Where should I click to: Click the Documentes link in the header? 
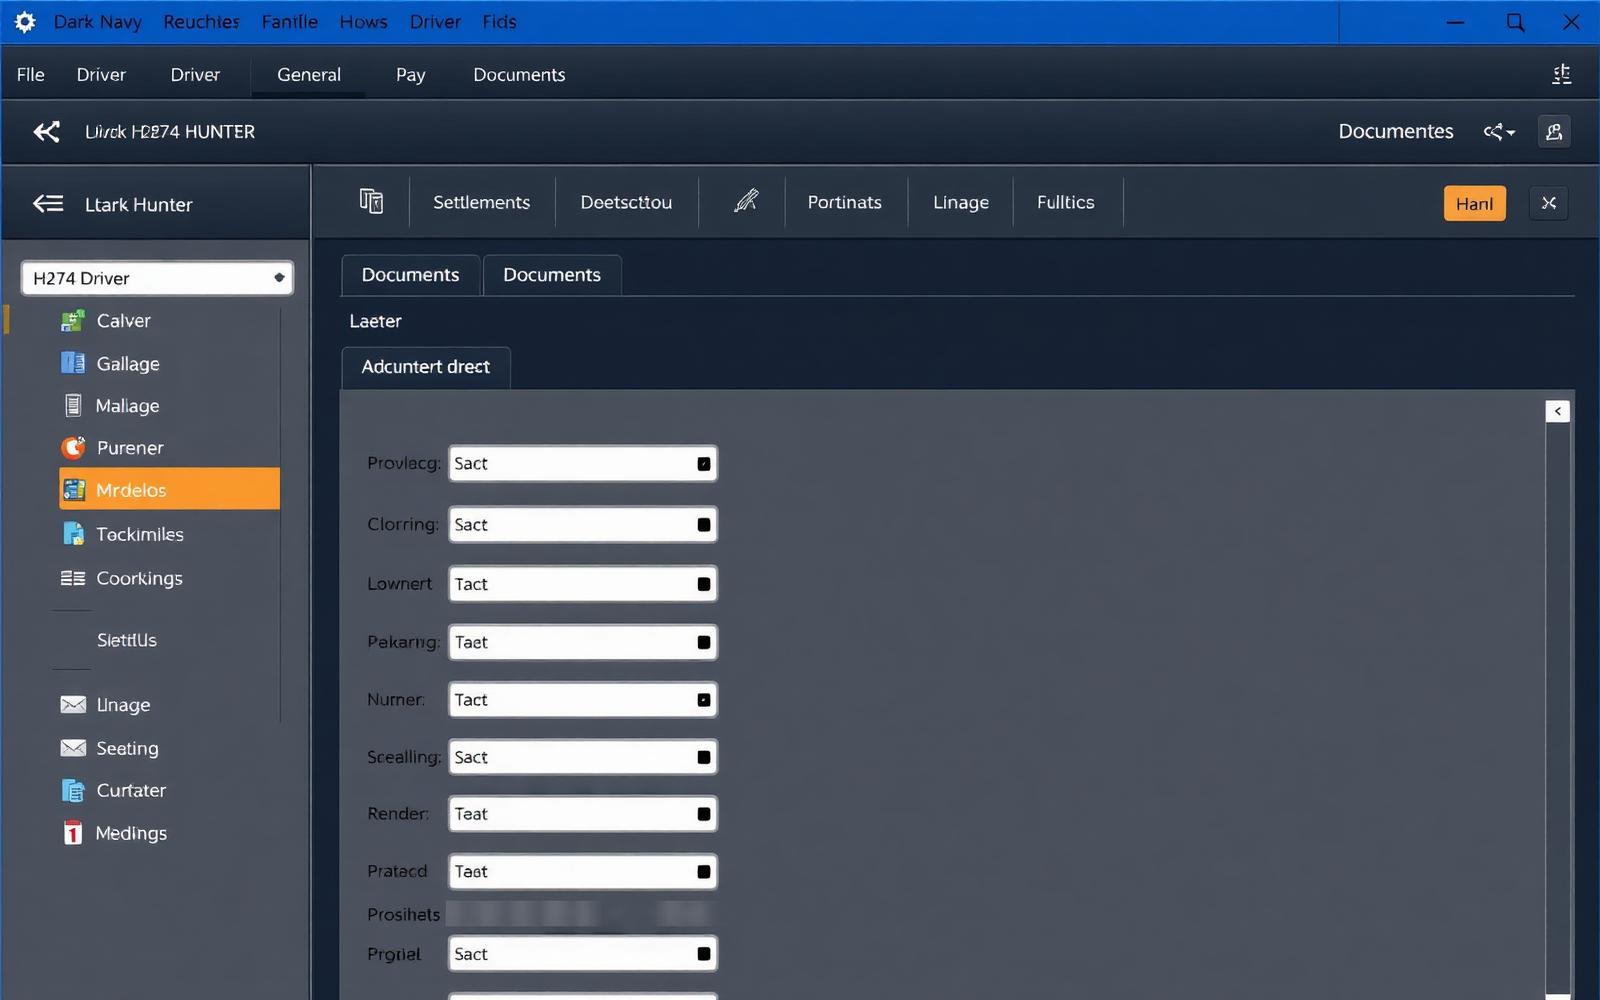click(x=1396, y=132)
